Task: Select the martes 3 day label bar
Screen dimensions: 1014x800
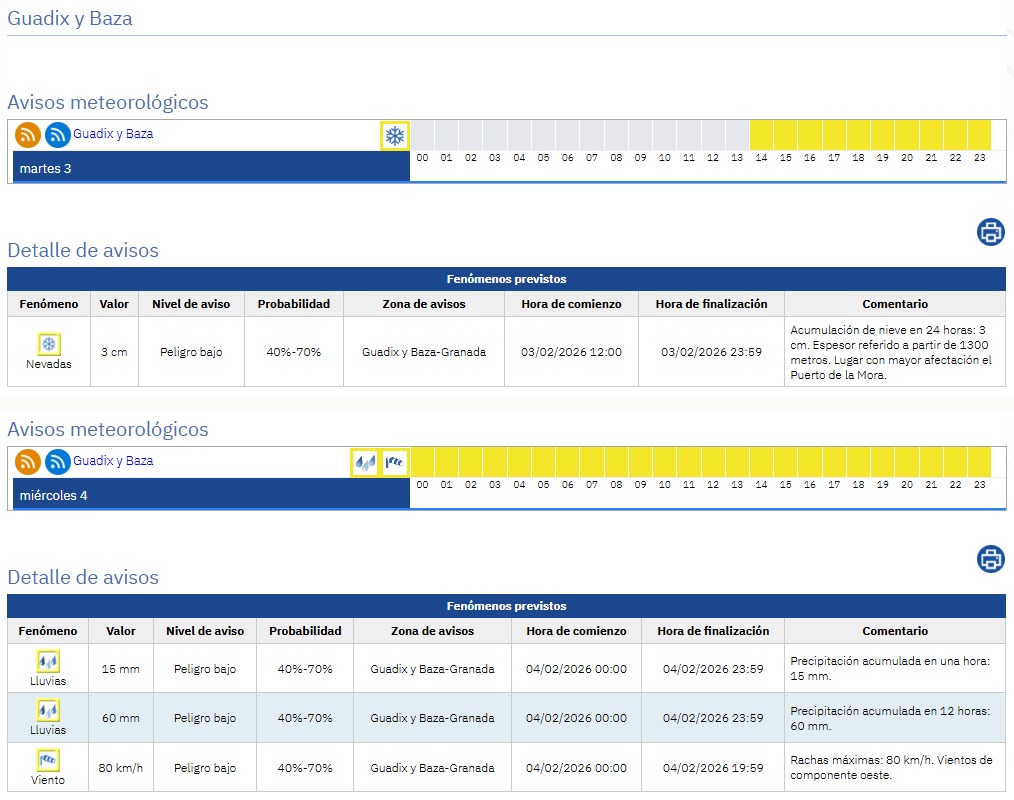Action: click(x=211, y=168)
